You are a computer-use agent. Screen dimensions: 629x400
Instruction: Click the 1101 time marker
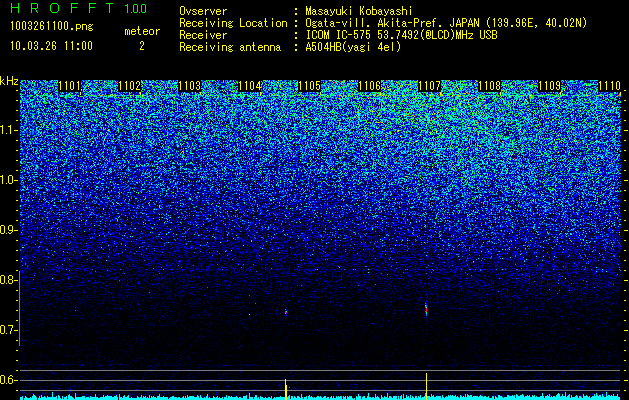click(x=70, y=86)
